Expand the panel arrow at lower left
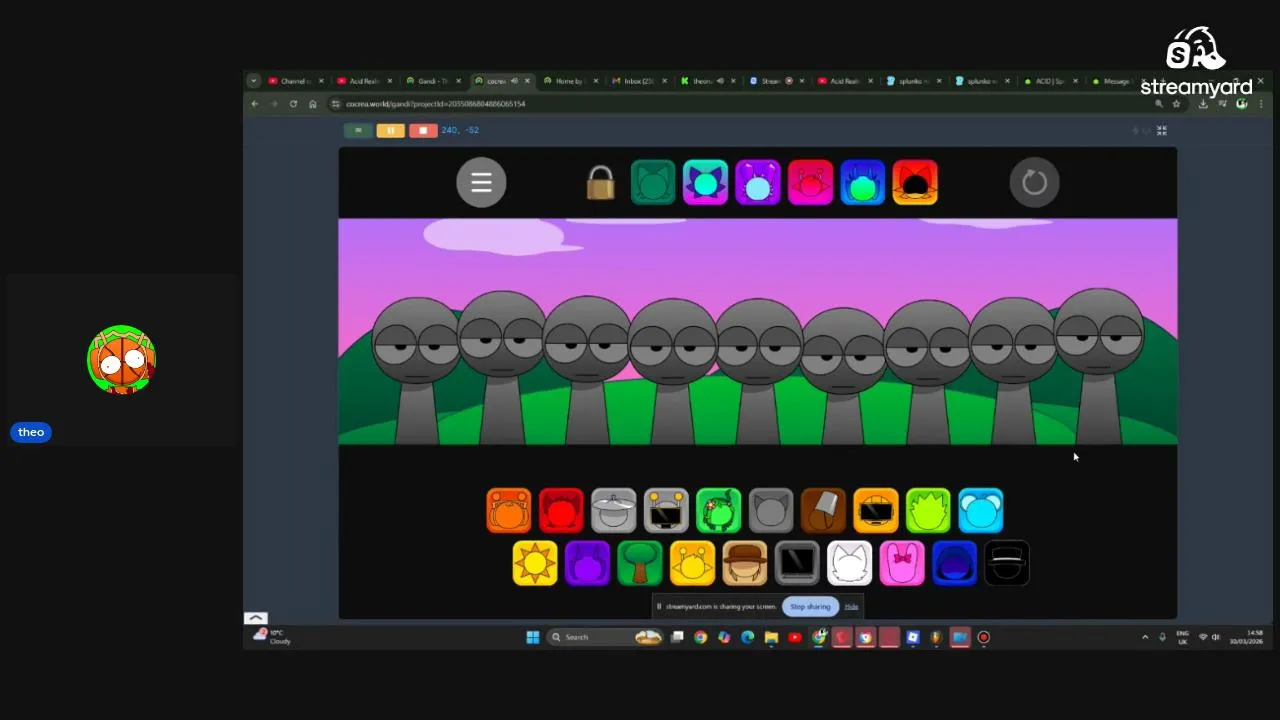This screenshot has width=1280, height=720. coord(255,618)
